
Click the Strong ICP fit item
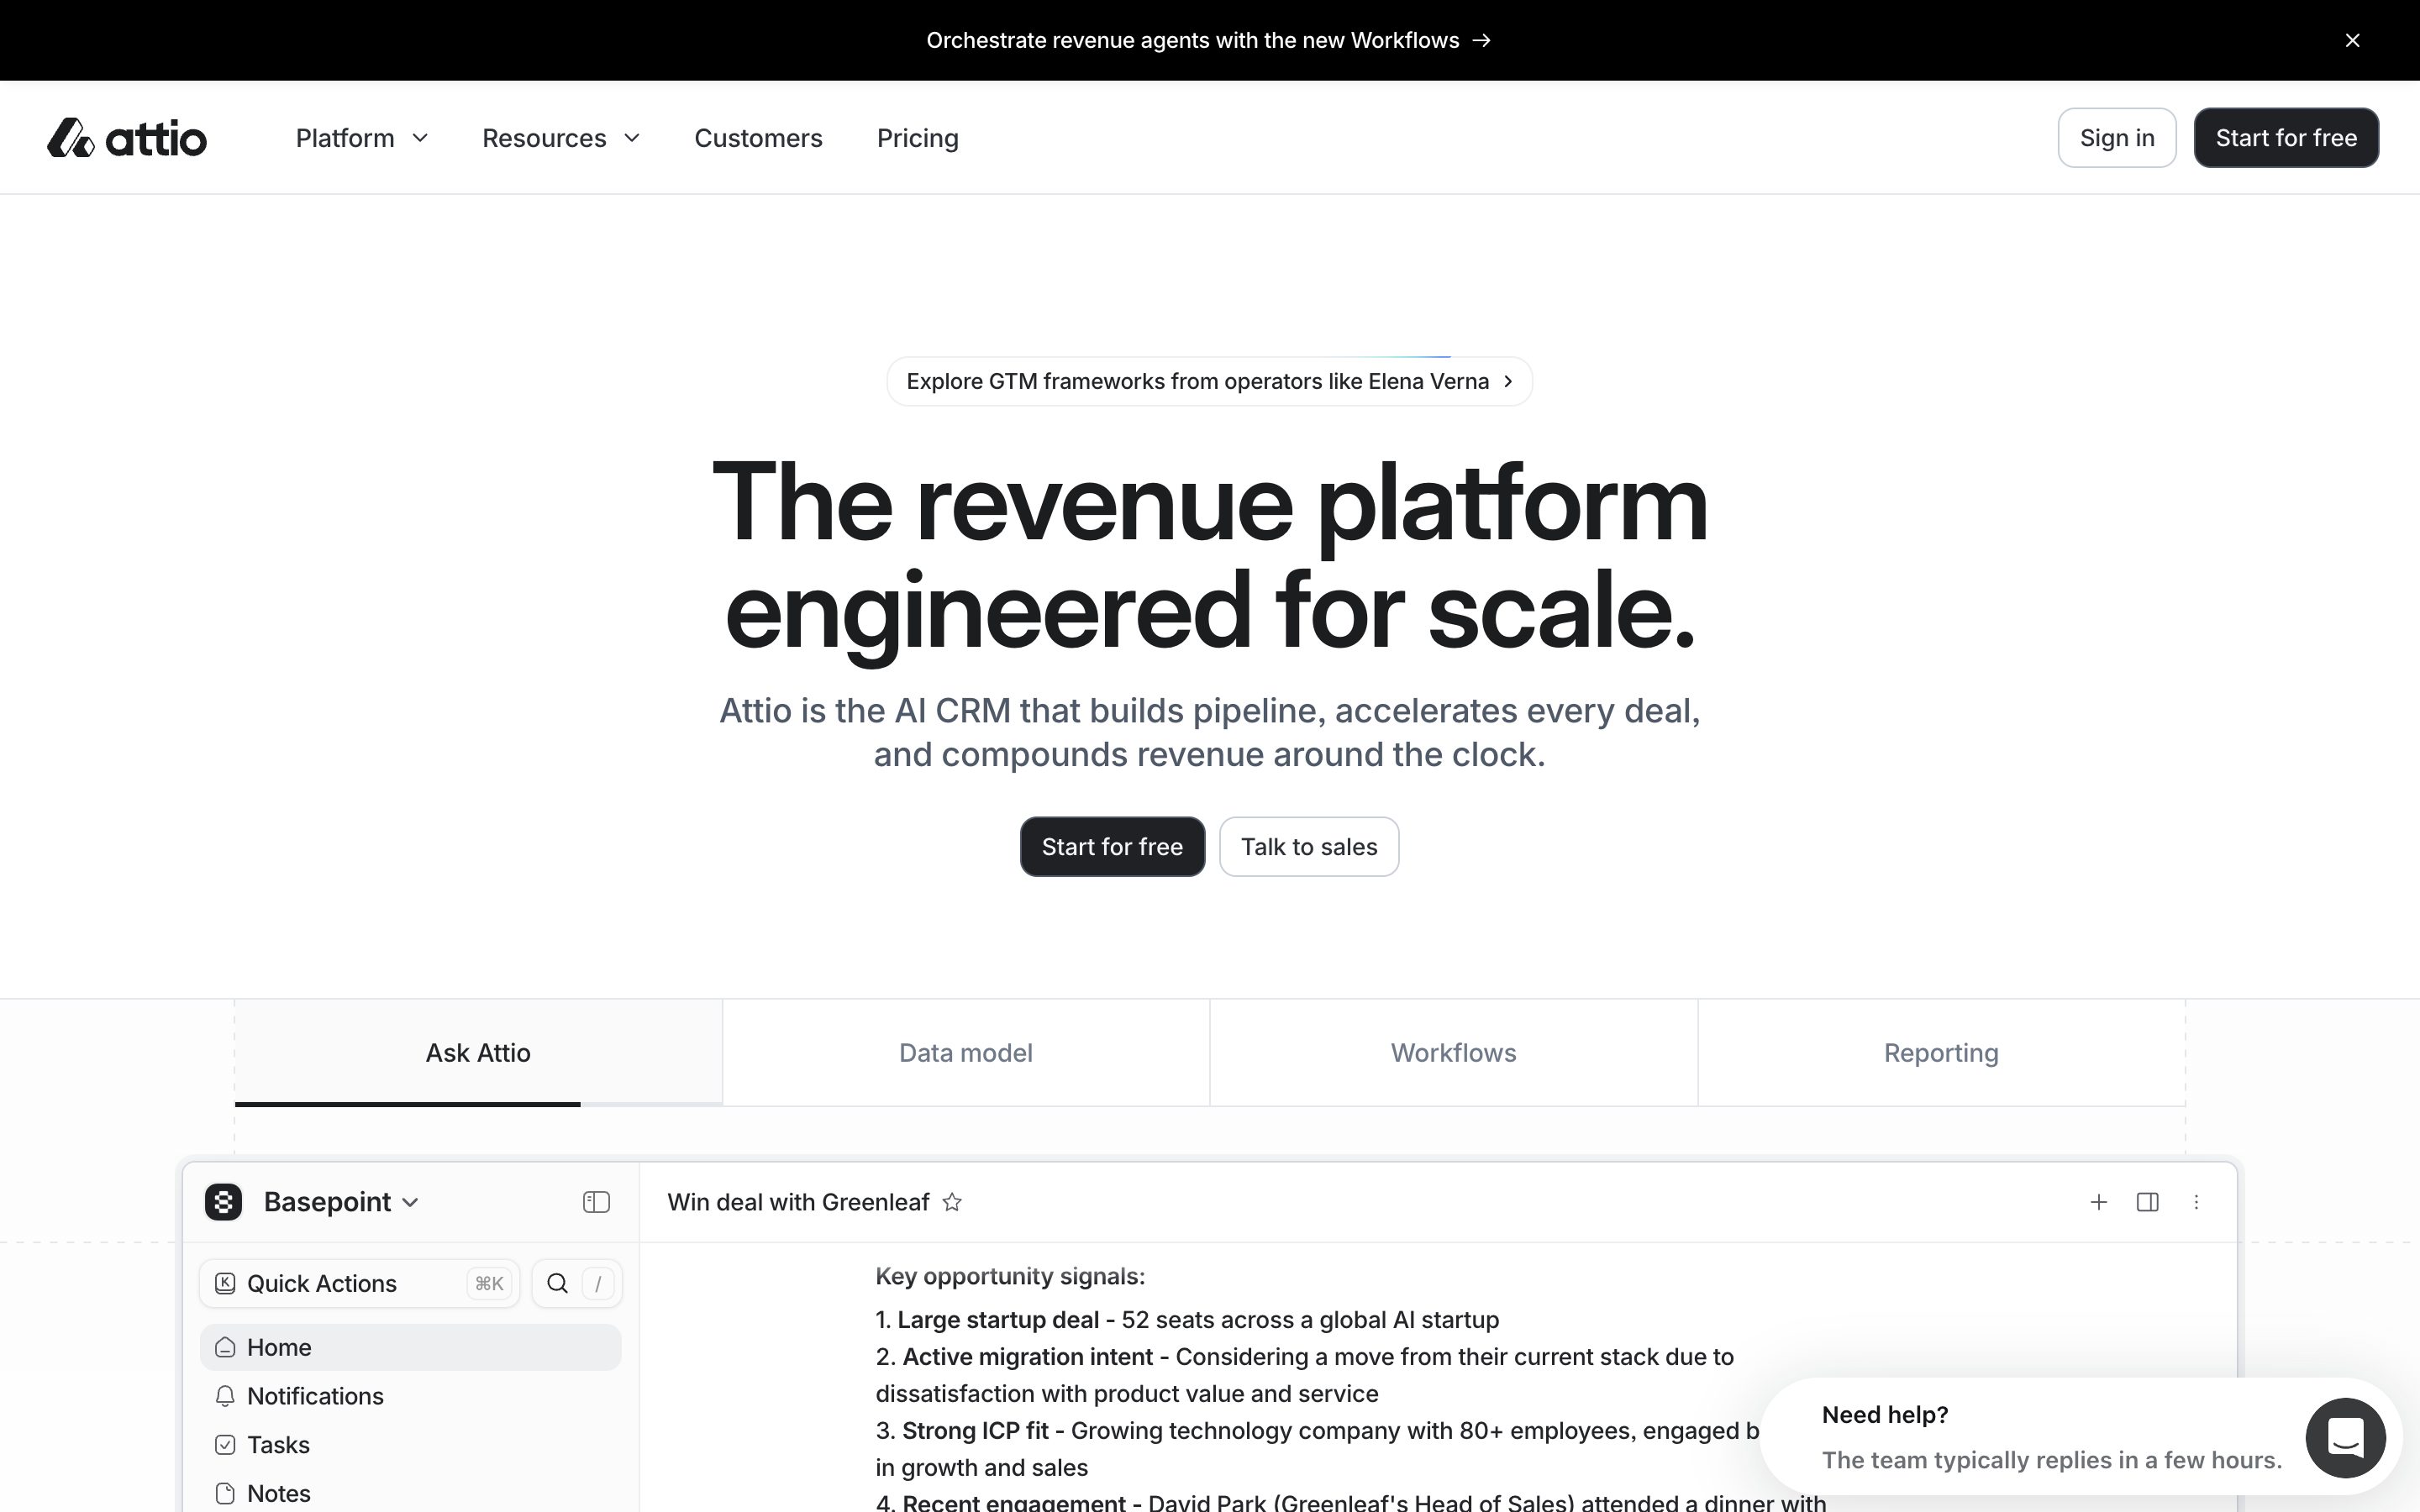coord(1318,1449)
